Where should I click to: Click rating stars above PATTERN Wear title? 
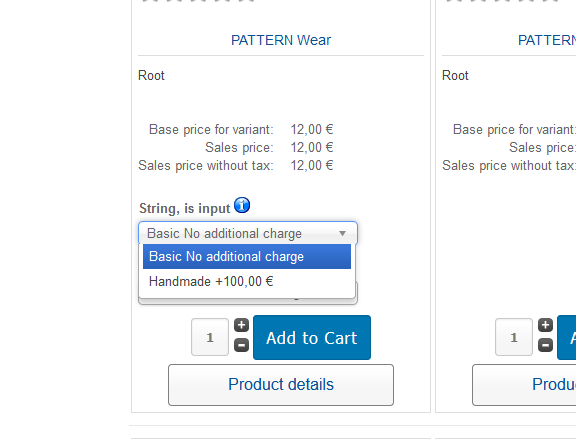pyautogui.click(x=198, y=1)
